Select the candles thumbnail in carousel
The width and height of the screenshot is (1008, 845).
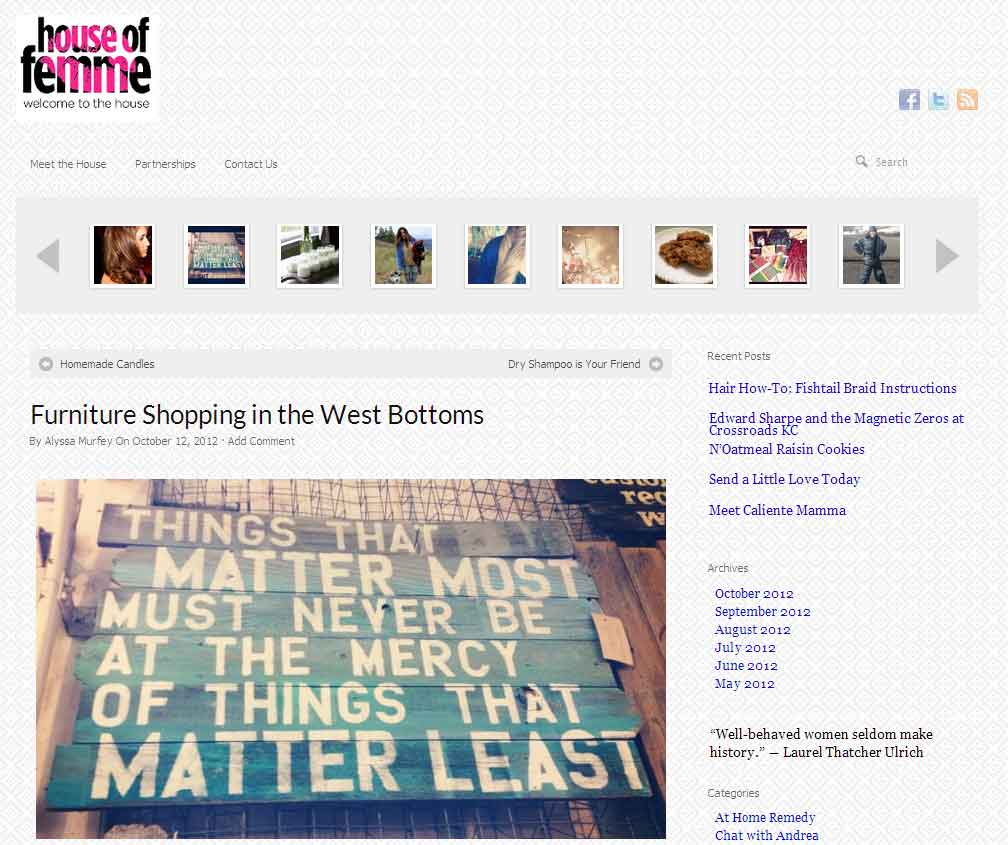(x=310, y=255)
